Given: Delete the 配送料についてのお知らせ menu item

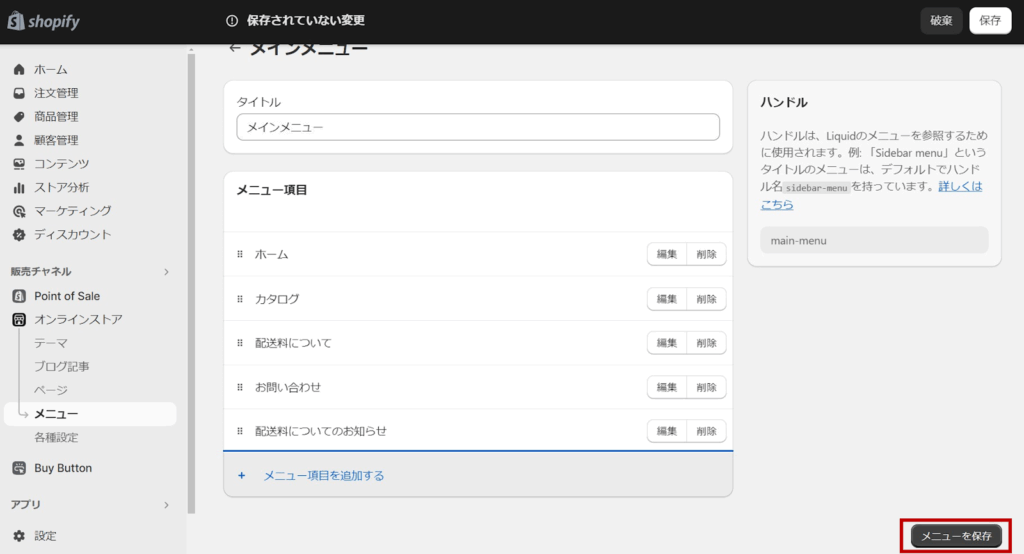Looking at the screenshot, I should (707, 431).
